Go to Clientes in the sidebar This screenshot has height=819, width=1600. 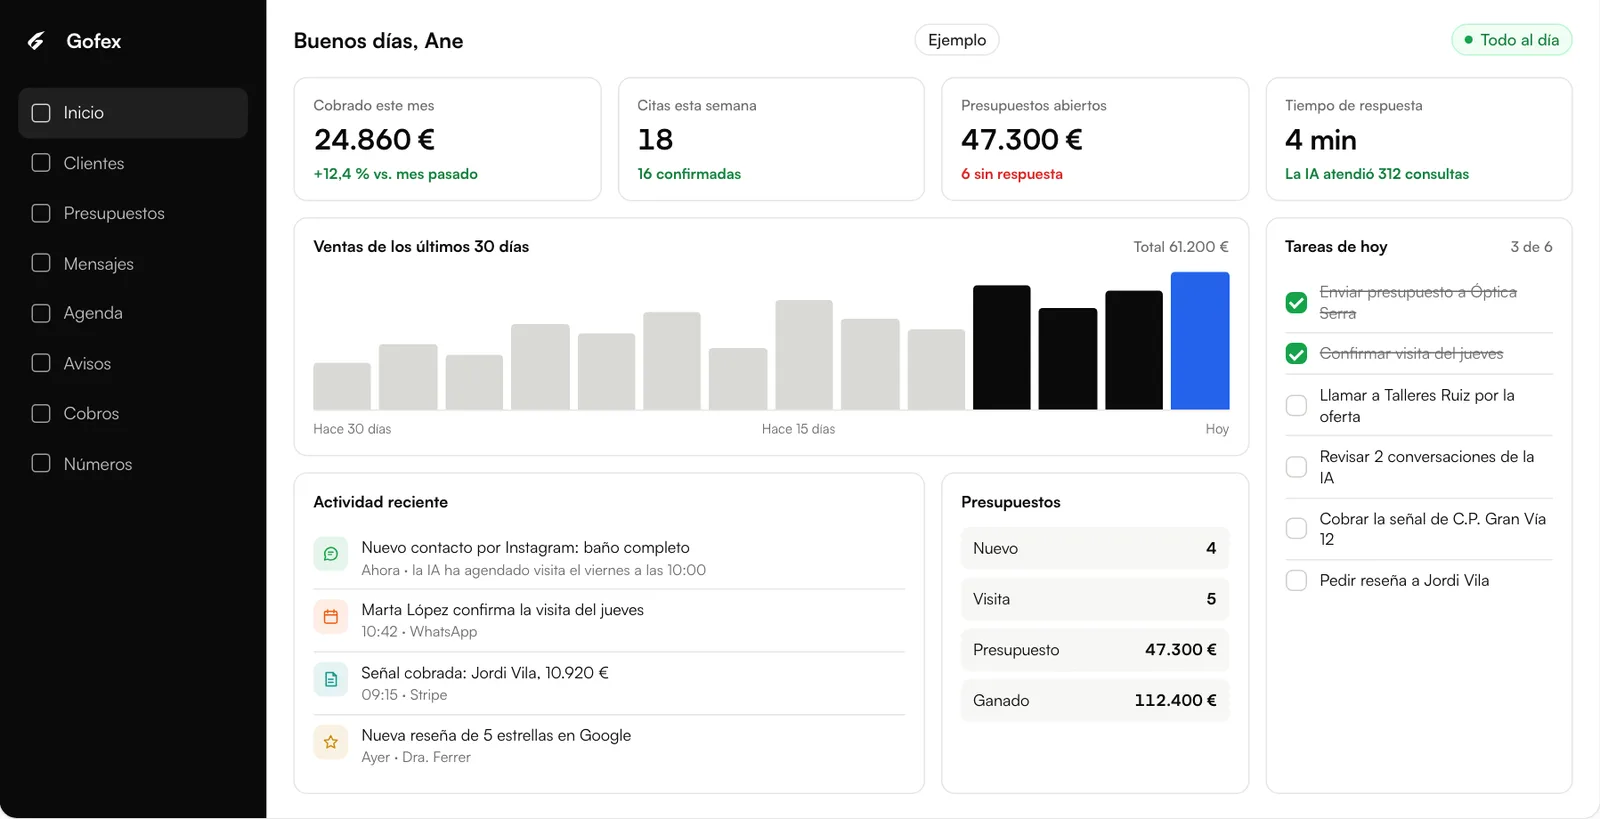click(x=94, y=163)
